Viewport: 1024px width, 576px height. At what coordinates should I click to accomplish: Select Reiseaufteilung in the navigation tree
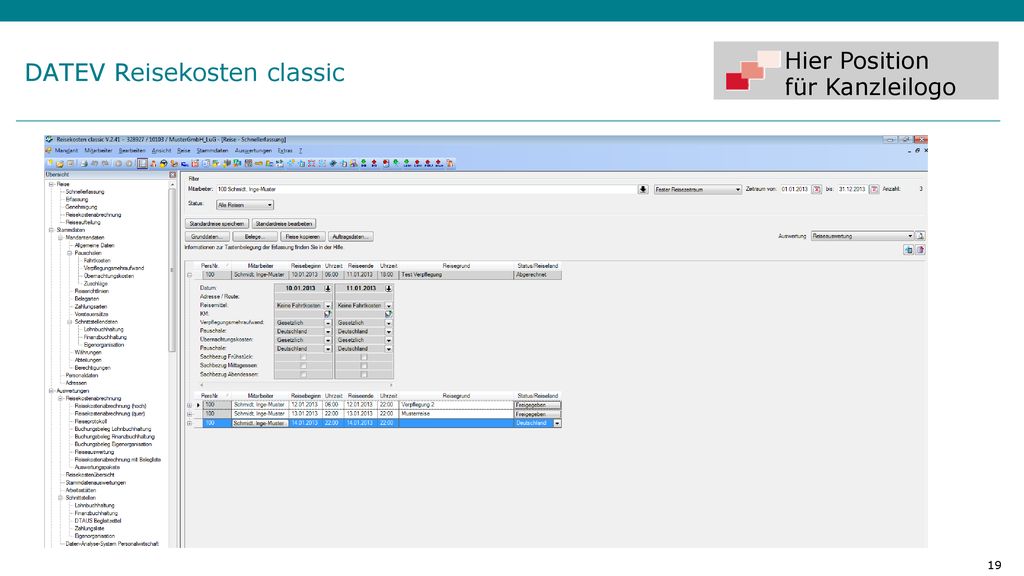(83, 222)
